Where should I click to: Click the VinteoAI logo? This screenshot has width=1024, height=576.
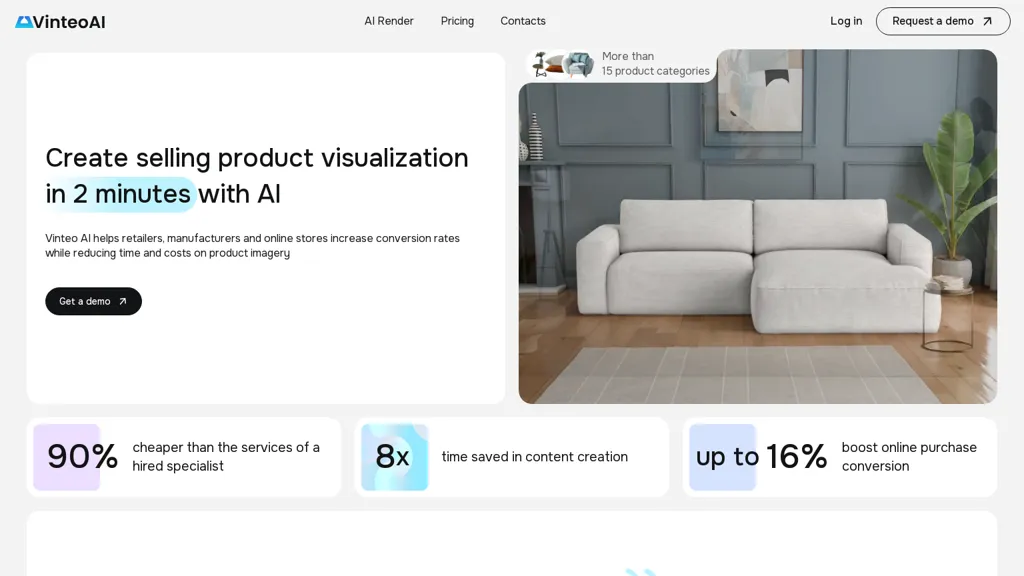(x=60, y=22)
